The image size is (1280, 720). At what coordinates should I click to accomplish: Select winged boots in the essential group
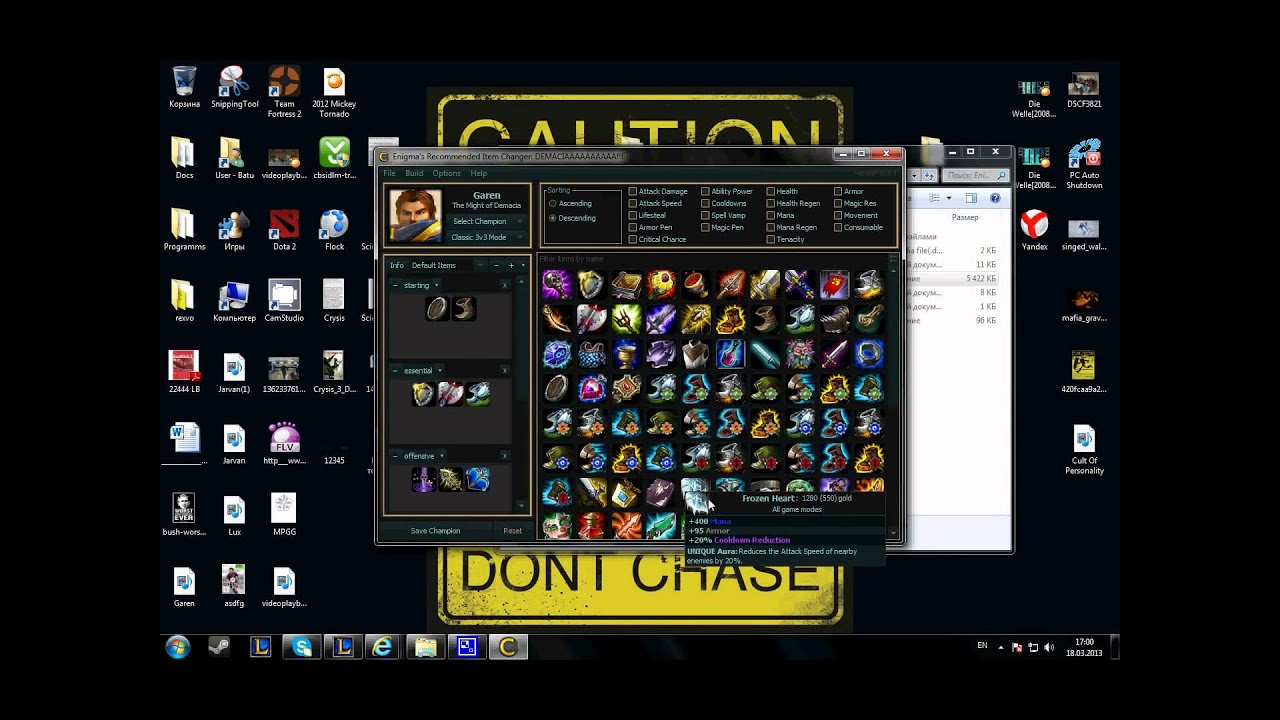coord(477,394)
